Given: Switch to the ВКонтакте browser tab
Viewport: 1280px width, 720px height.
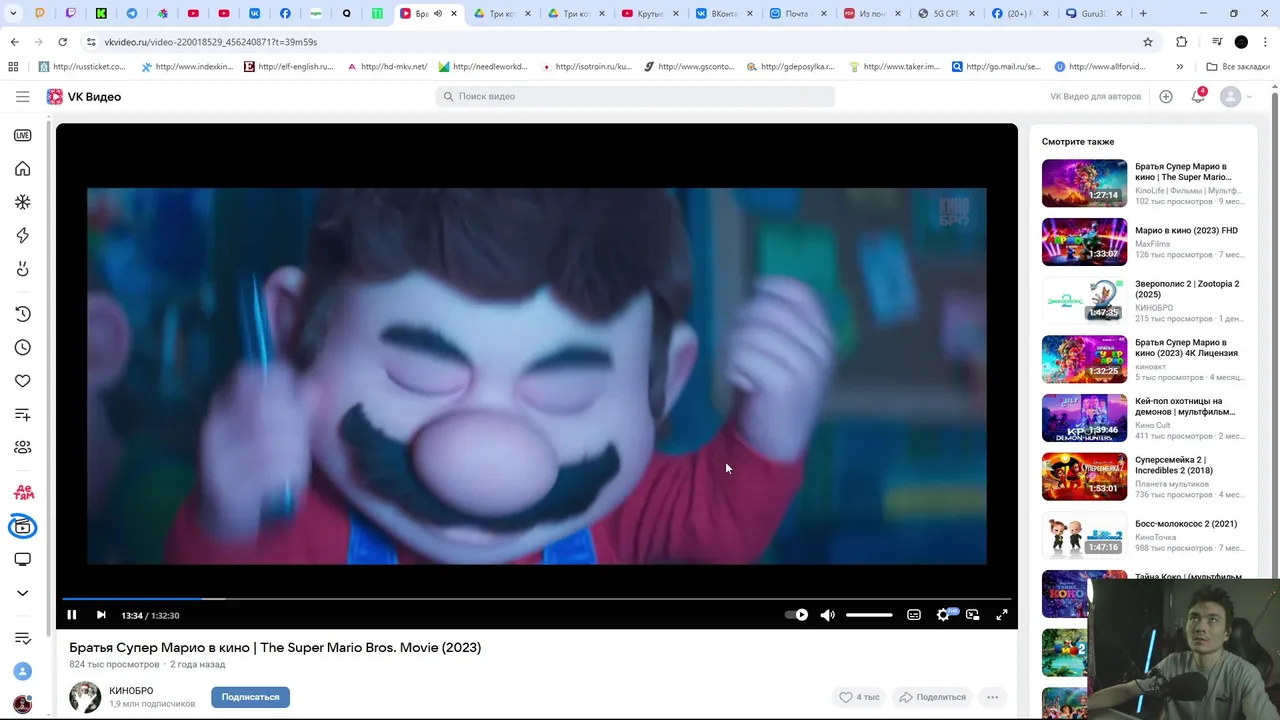Looking at the screenshot, I should point(723,14).
